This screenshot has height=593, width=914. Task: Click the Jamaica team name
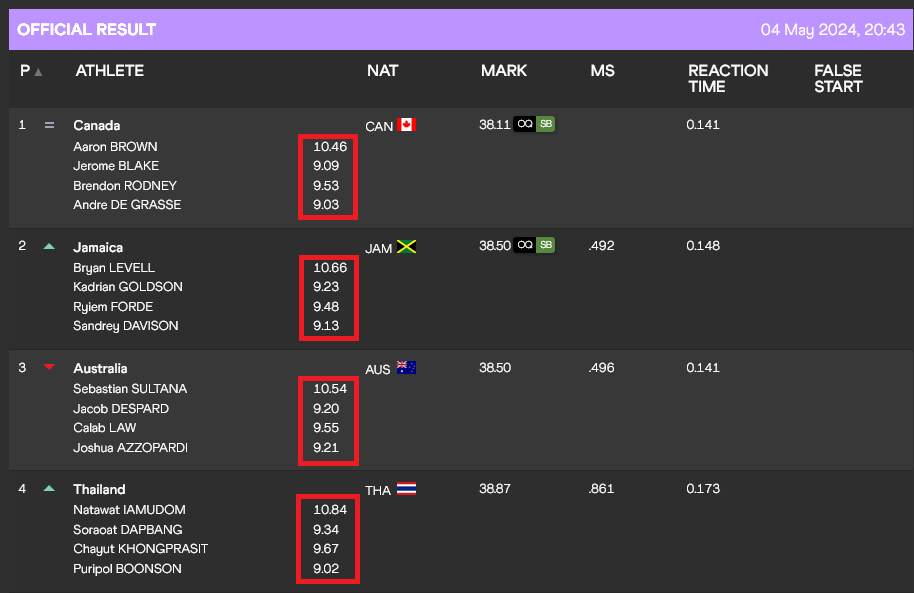click(x=99, y=247)
